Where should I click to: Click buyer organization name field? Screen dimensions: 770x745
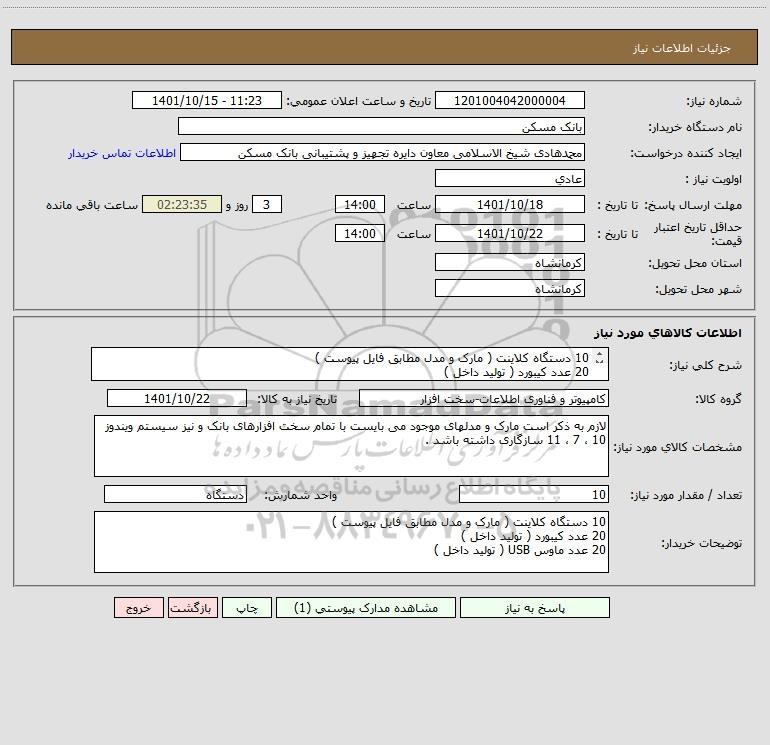coord(381,126)
